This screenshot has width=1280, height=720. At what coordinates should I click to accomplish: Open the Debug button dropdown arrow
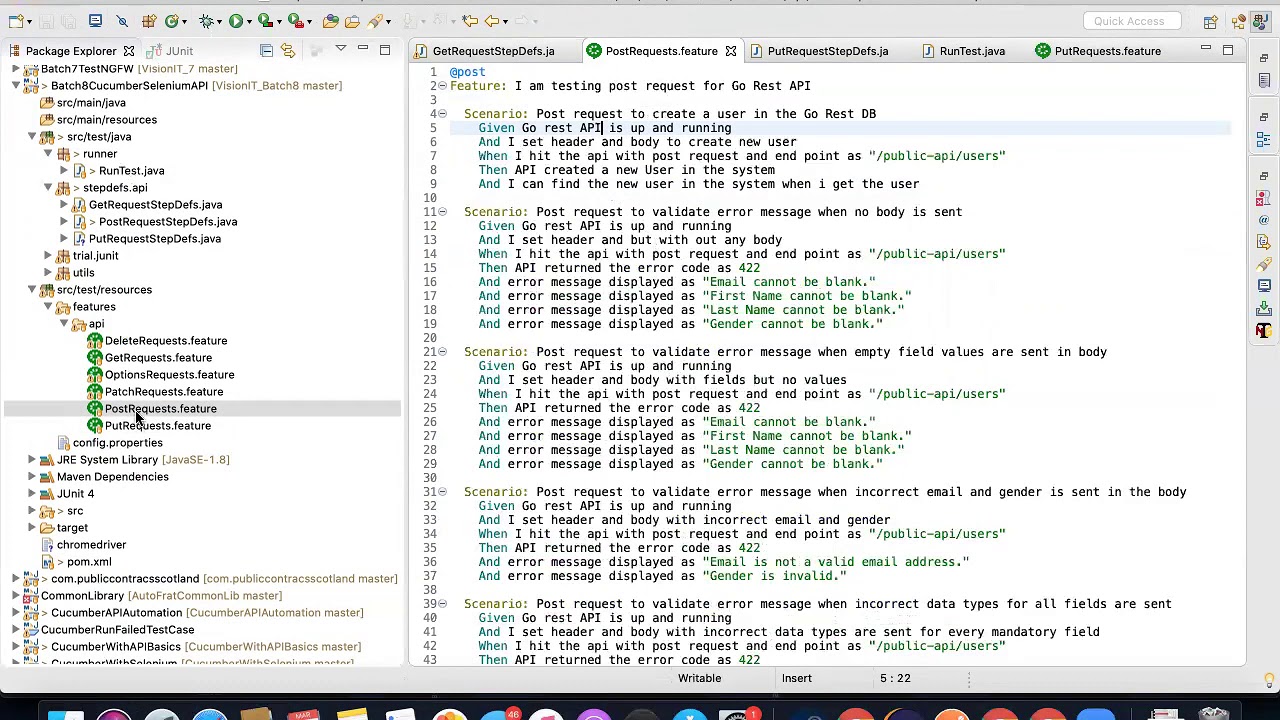219,21
